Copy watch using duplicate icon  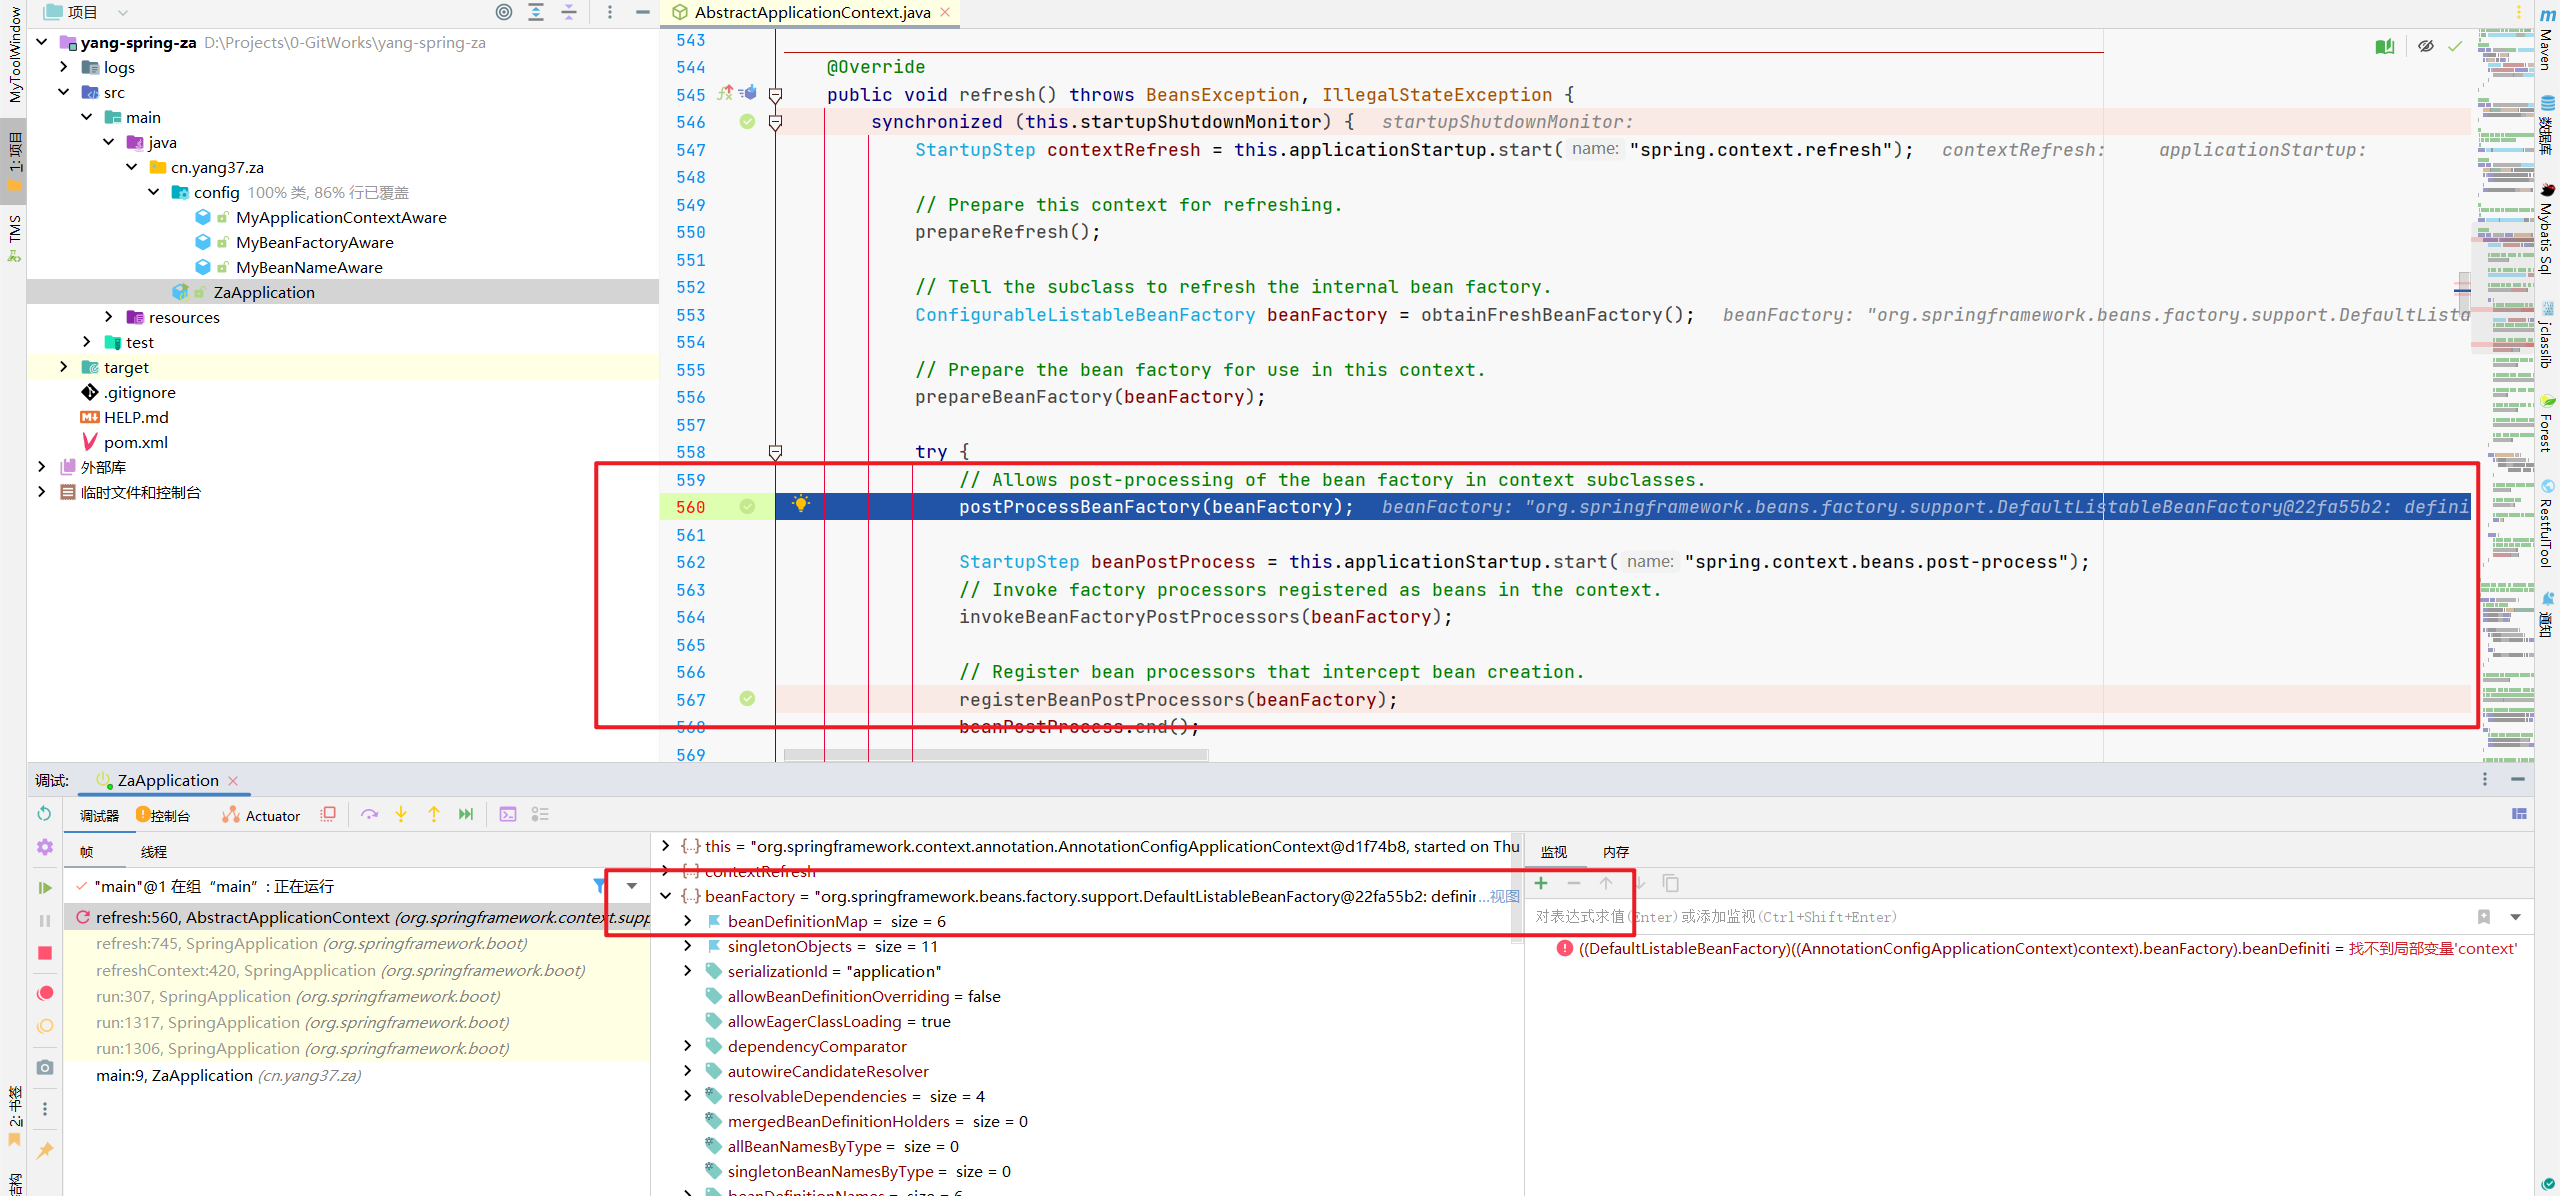tap(1670, 883)
